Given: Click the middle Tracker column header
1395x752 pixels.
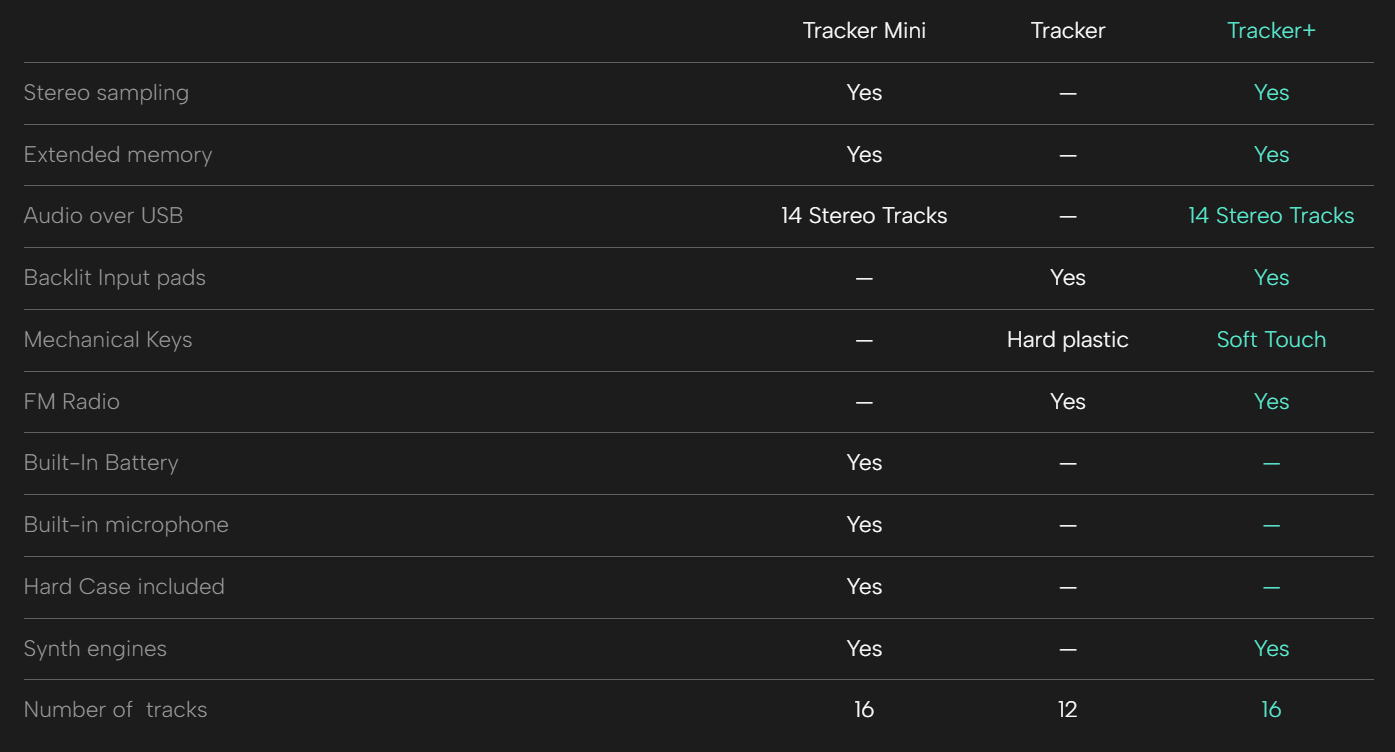Looking at the screenshot, I should tap(1067, 31).
